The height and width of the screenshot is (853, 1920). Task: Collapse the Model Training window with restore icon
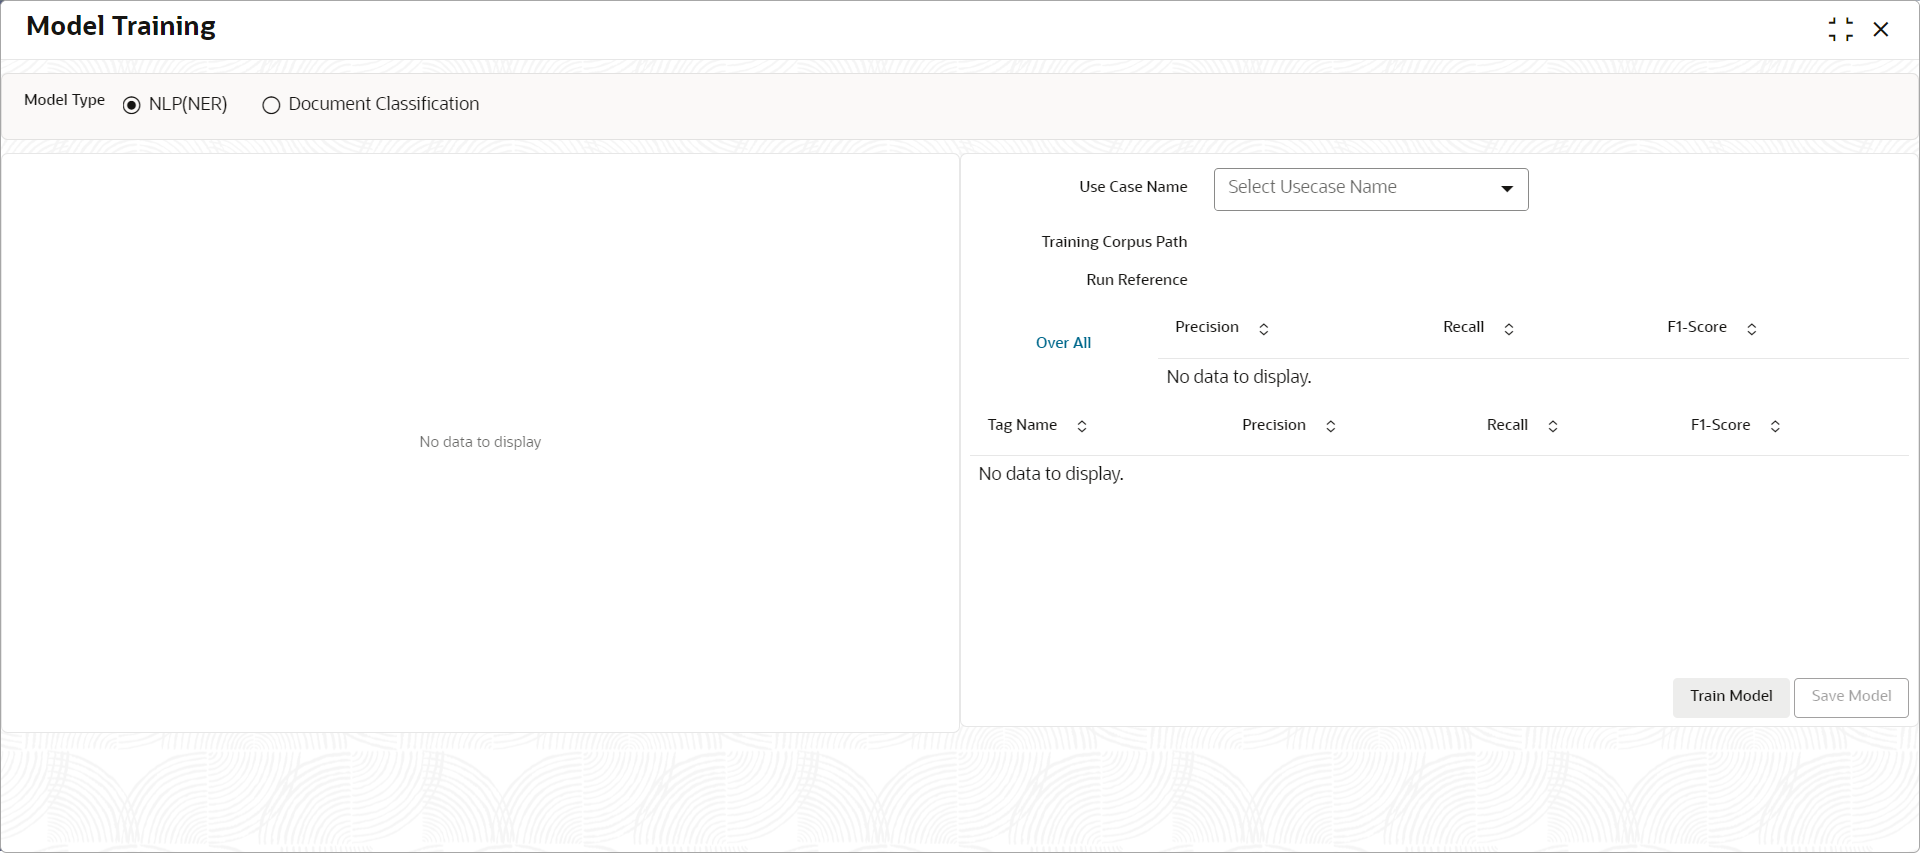pyautogui.click(x=1840, y=29)
